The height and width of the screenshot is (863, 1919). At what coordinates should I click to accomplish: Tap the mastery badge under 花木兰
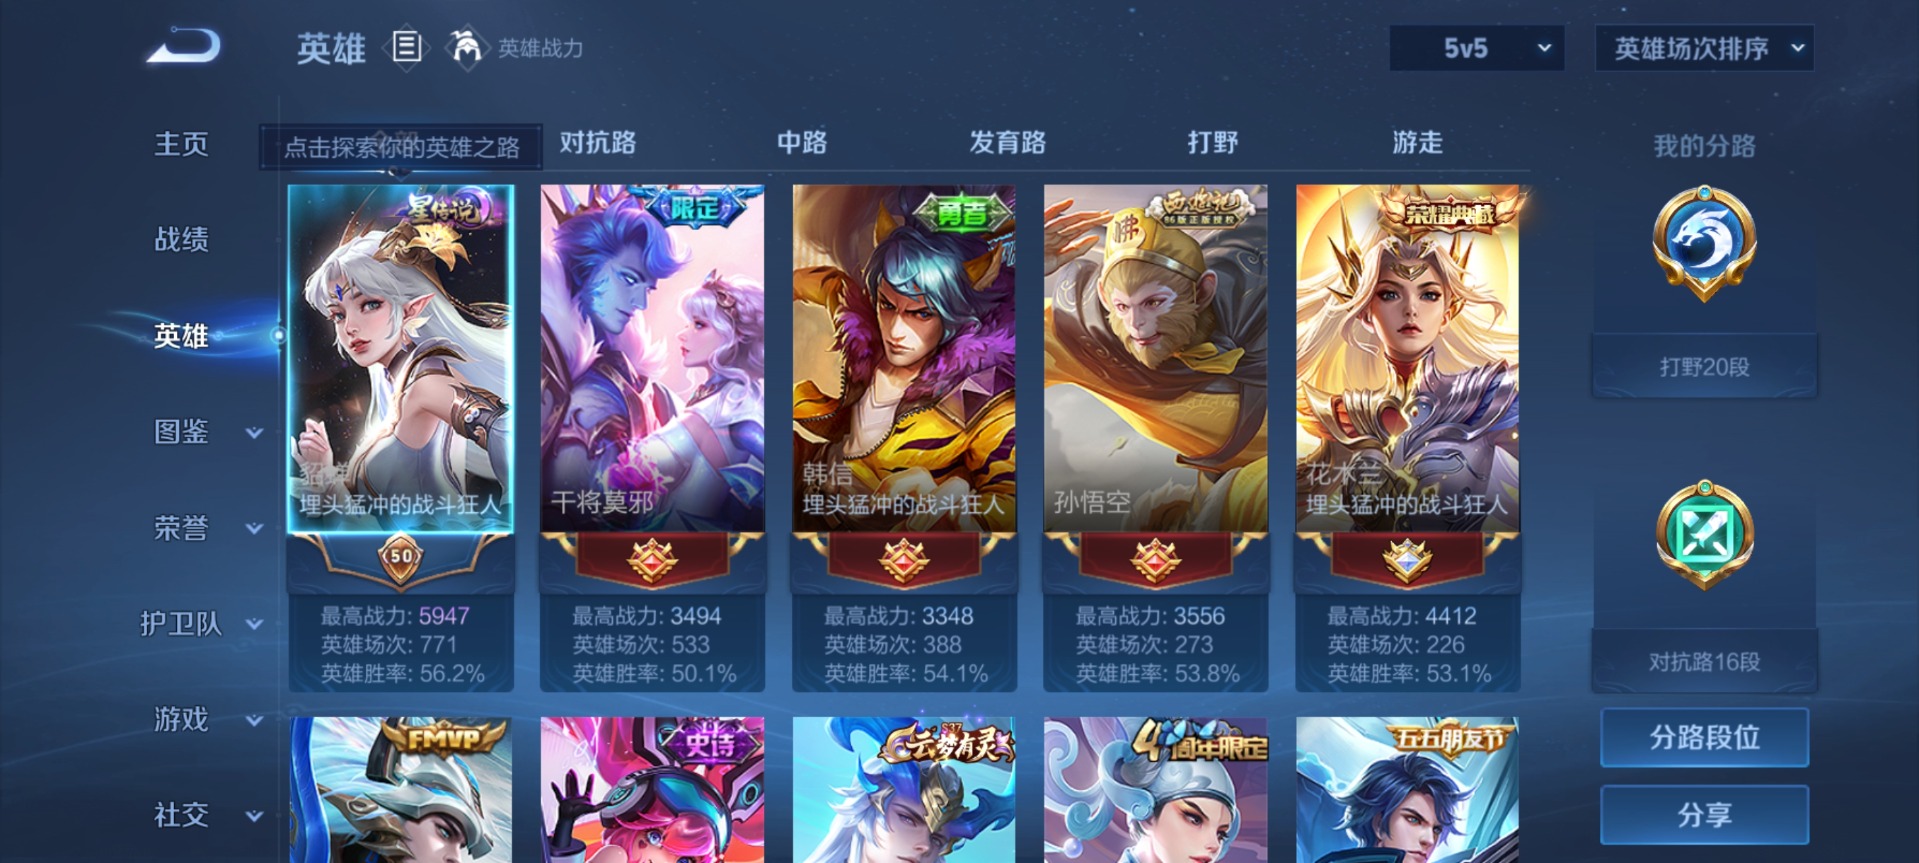(x=1407, y=560)
